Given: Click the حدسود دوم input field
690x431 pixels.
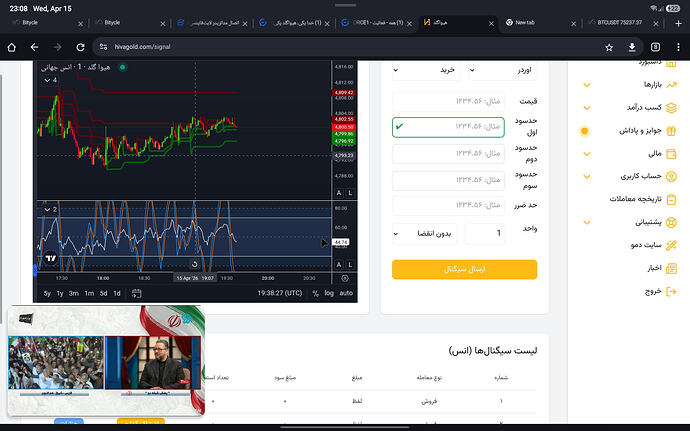Looking at the screenshot, I should coord(448,154).
